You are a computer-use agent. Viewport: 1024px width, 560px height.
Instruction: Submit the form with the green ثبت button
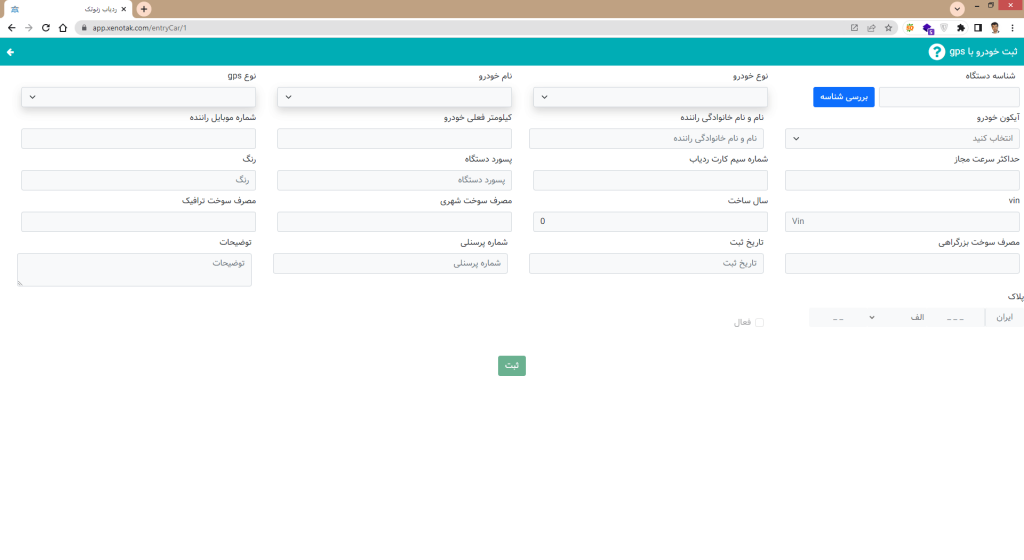[x=511, y=366]
